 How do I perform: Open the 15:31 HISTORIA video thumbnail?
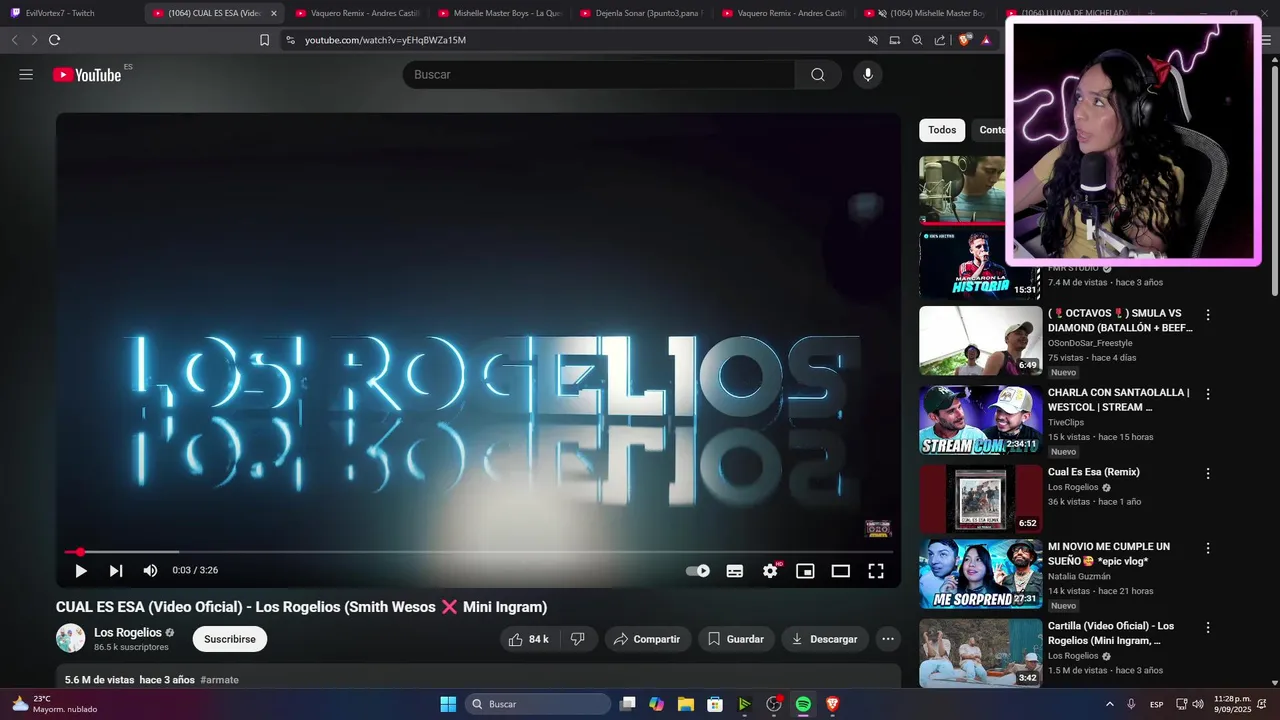coord(980,266)
